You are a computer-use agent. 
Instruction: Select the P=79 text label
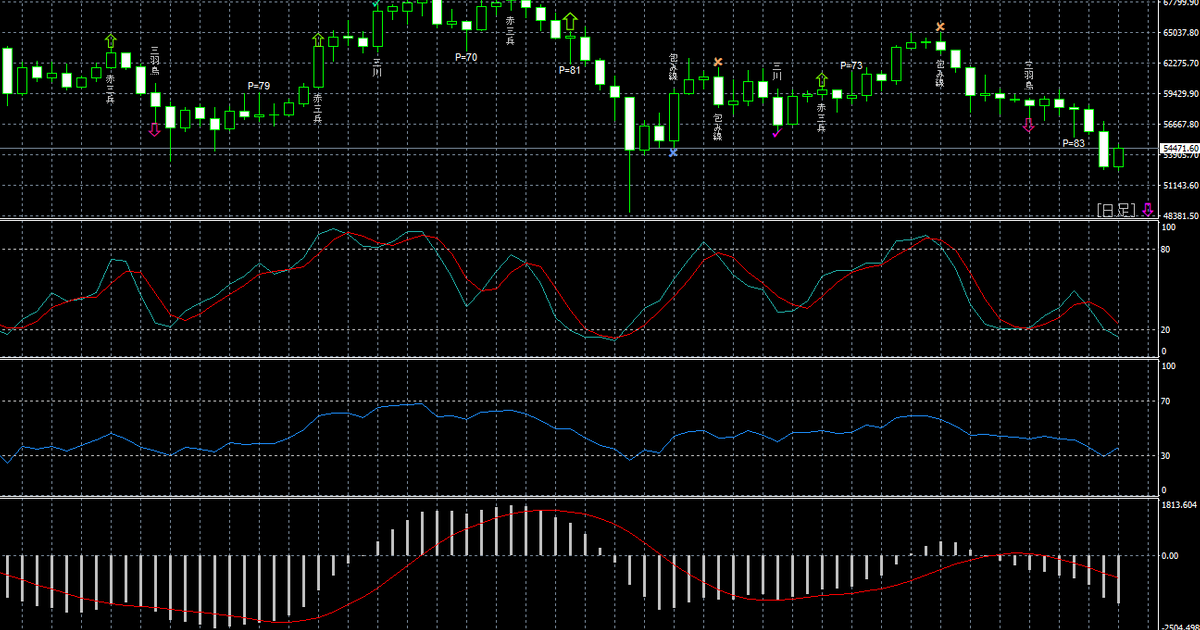pos(259,86)
